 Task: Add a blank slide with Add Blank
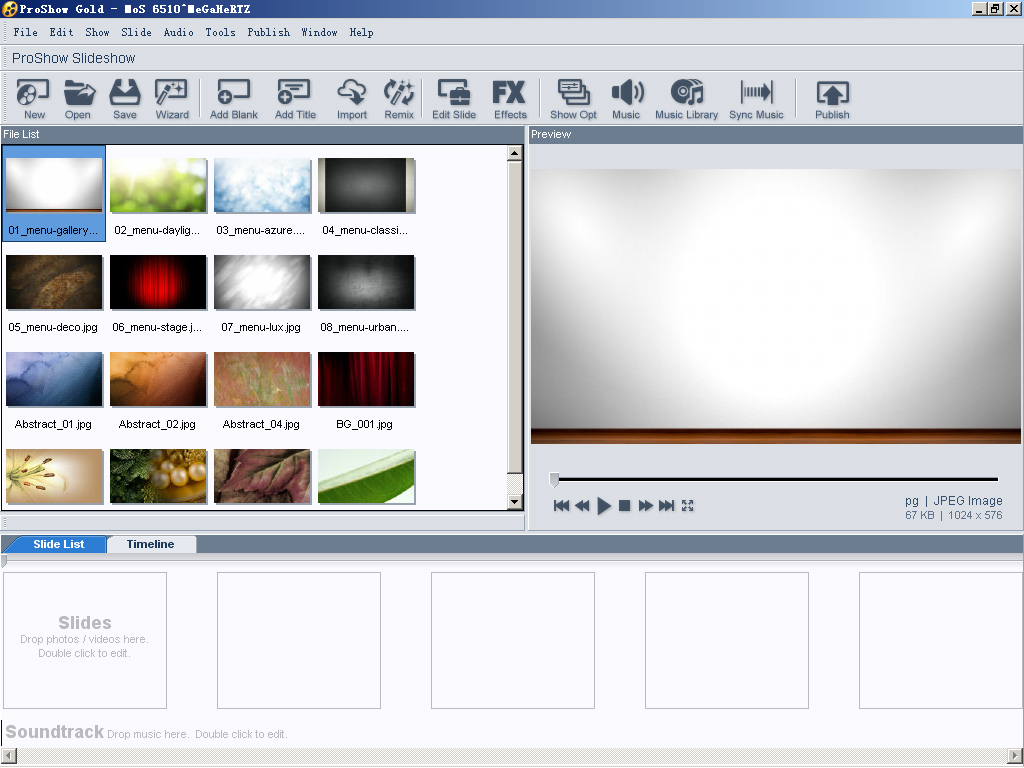tap(234, 99)
